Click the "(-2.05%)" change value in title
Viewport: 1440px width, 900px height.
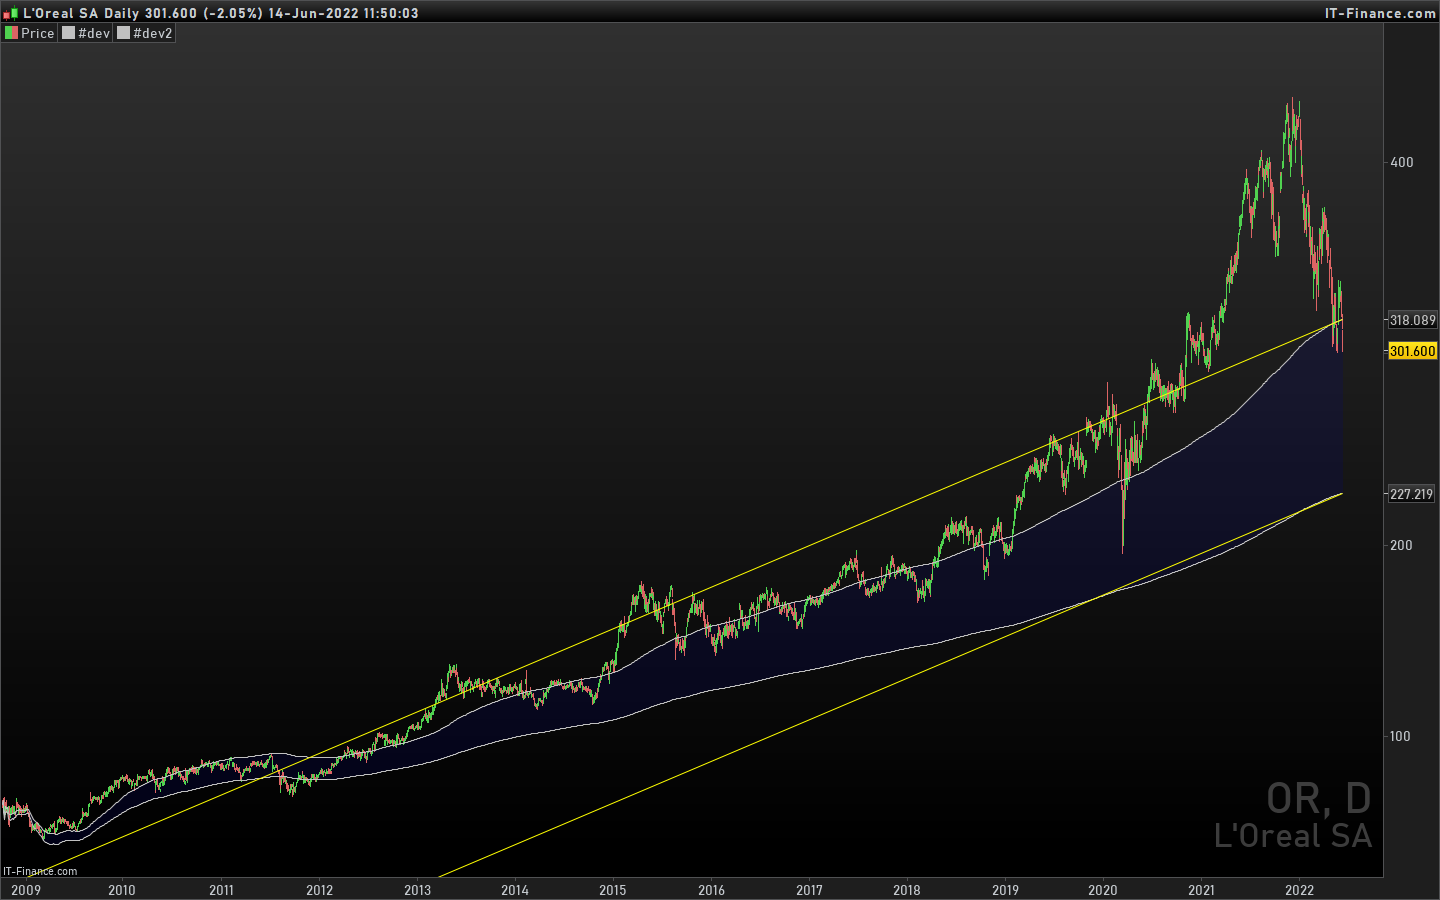tap(232, 13)
